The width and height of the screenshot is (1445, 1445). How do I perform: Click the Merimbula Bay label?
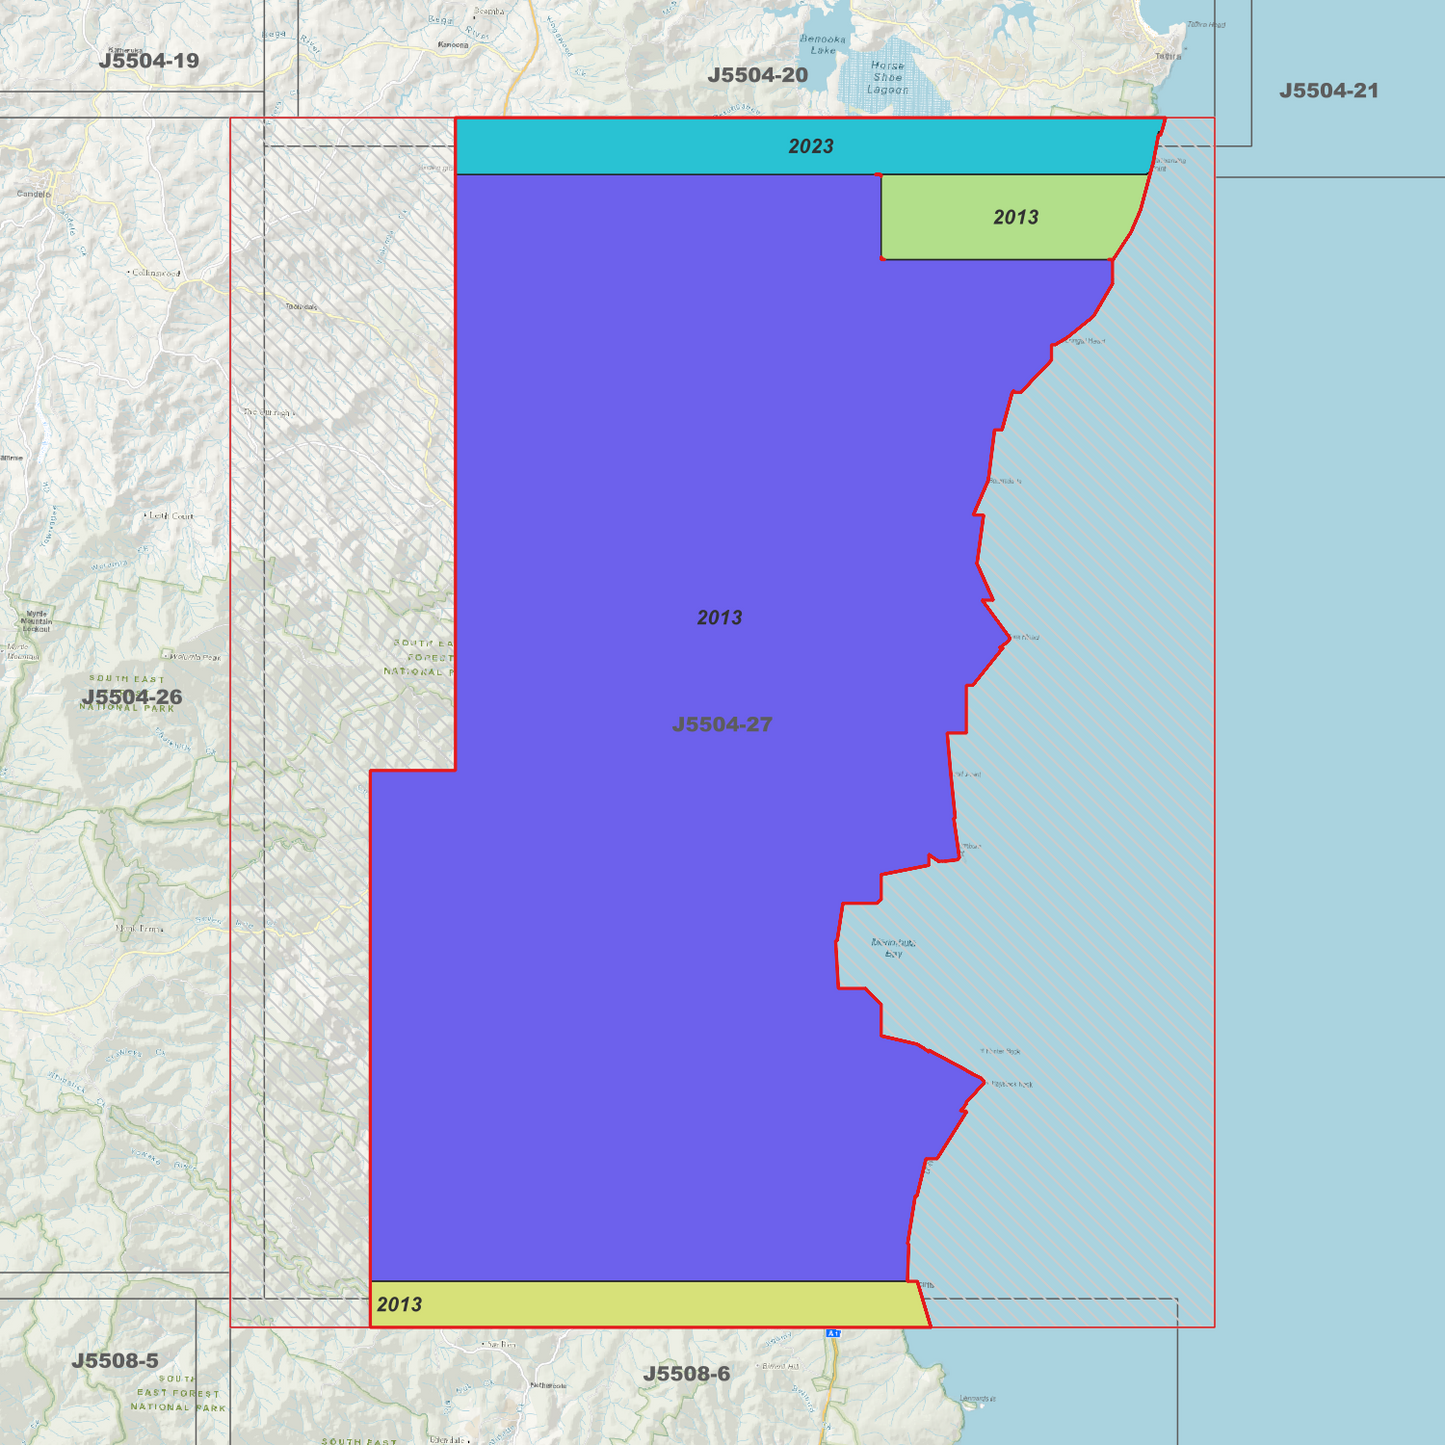click(893, 948)
